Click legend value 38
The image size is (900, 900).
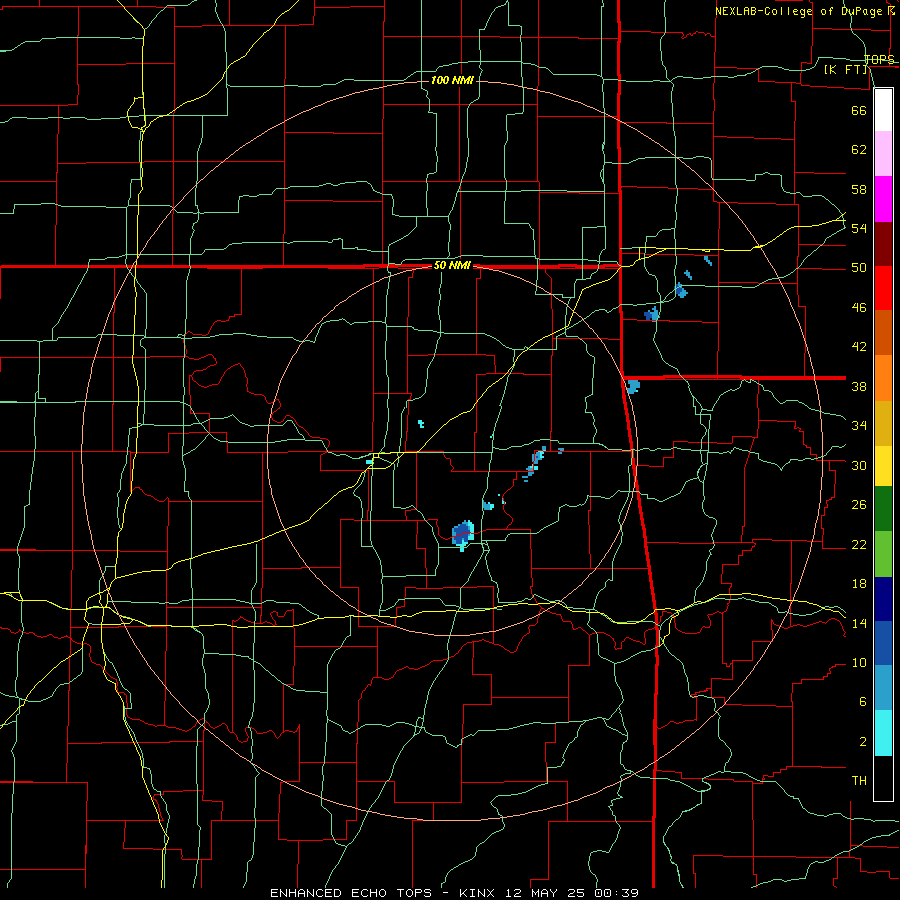point(859,386)
